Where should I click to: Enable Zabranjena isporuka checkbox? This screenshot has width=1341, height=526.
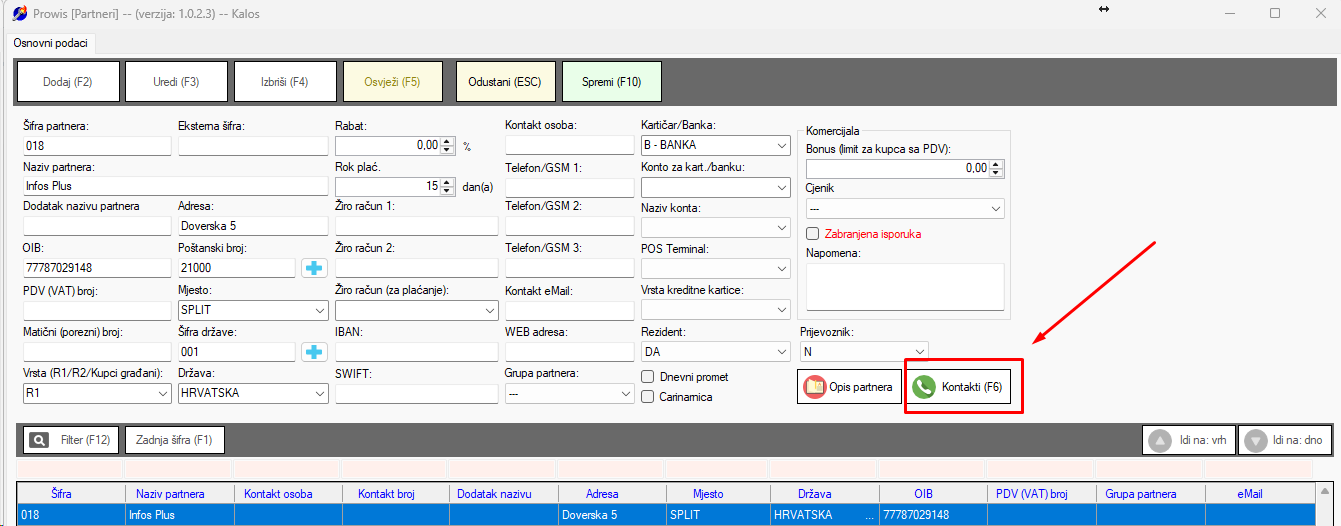click(813, 233)
